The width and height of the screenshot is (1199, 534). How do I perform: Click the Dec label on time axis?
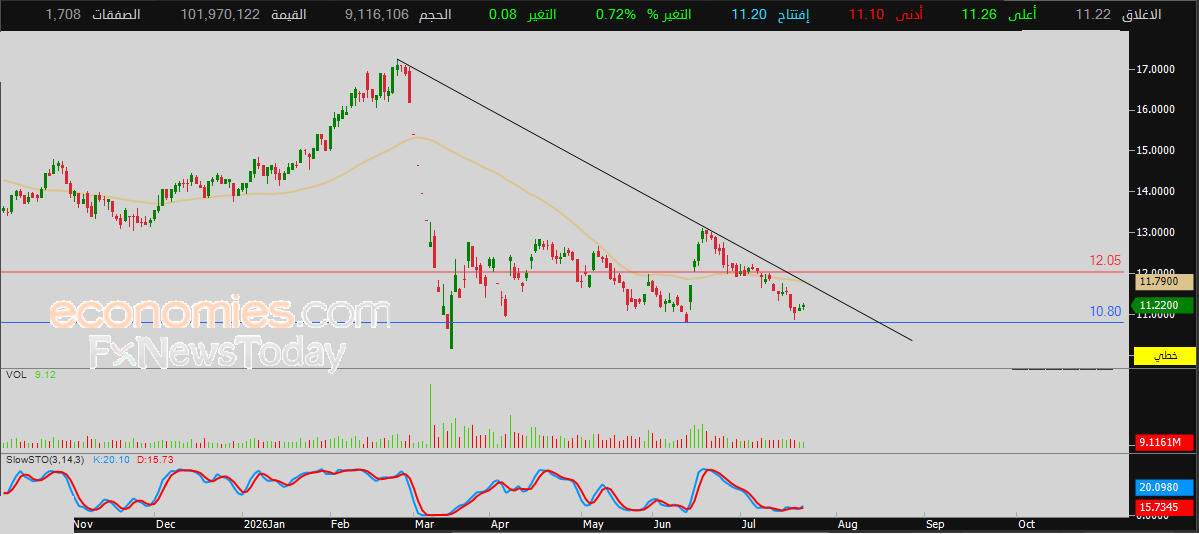164,526
